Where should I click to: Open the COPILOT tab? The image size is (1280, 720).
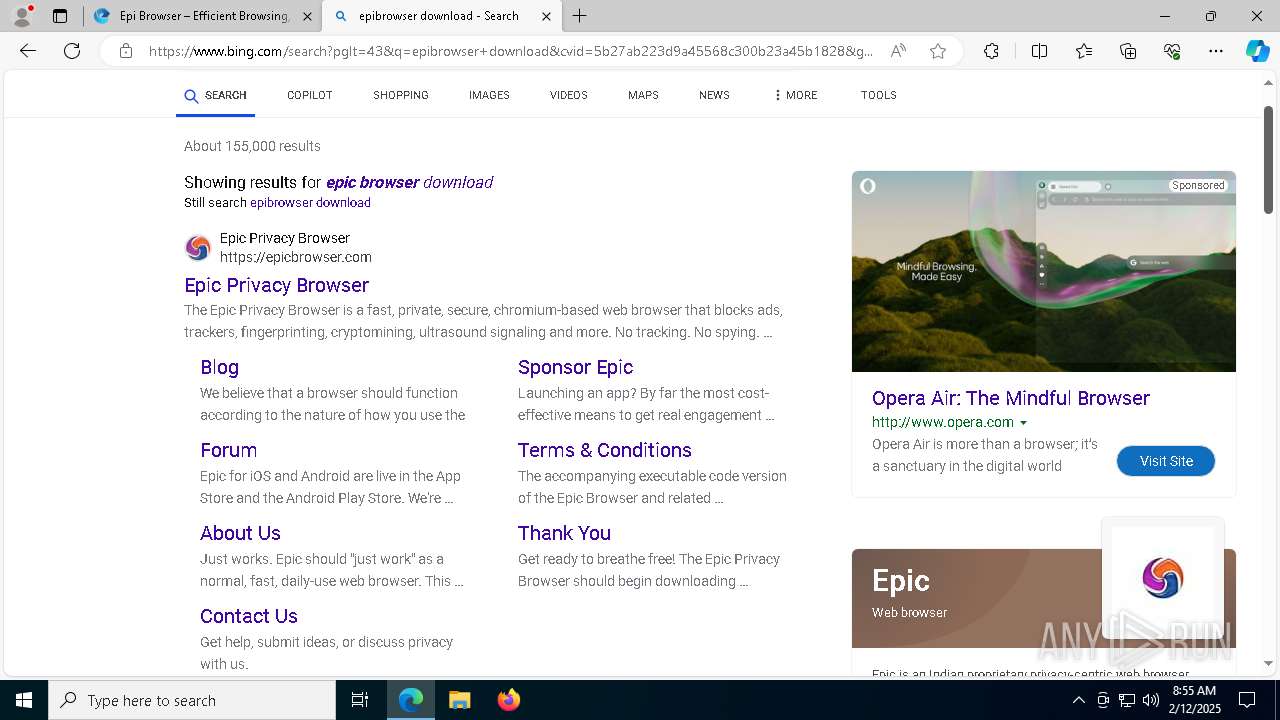(310, 95)
